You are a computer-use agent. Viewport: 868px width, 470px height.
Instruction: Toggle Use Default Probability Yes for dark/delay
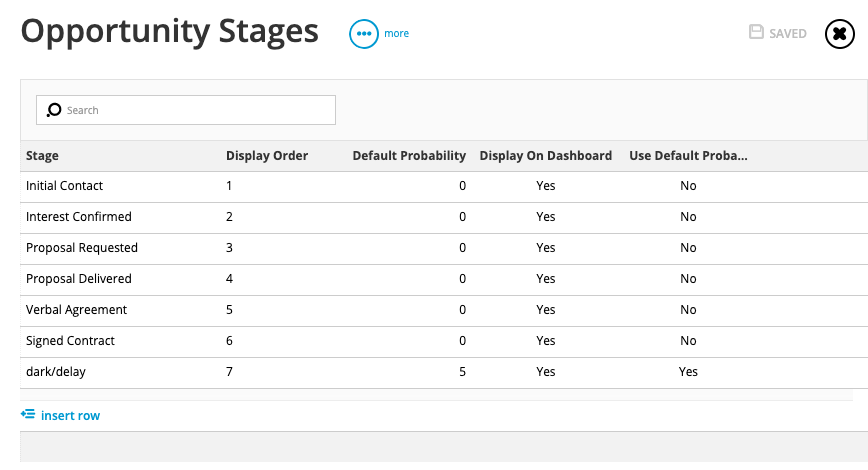(688, 371)
